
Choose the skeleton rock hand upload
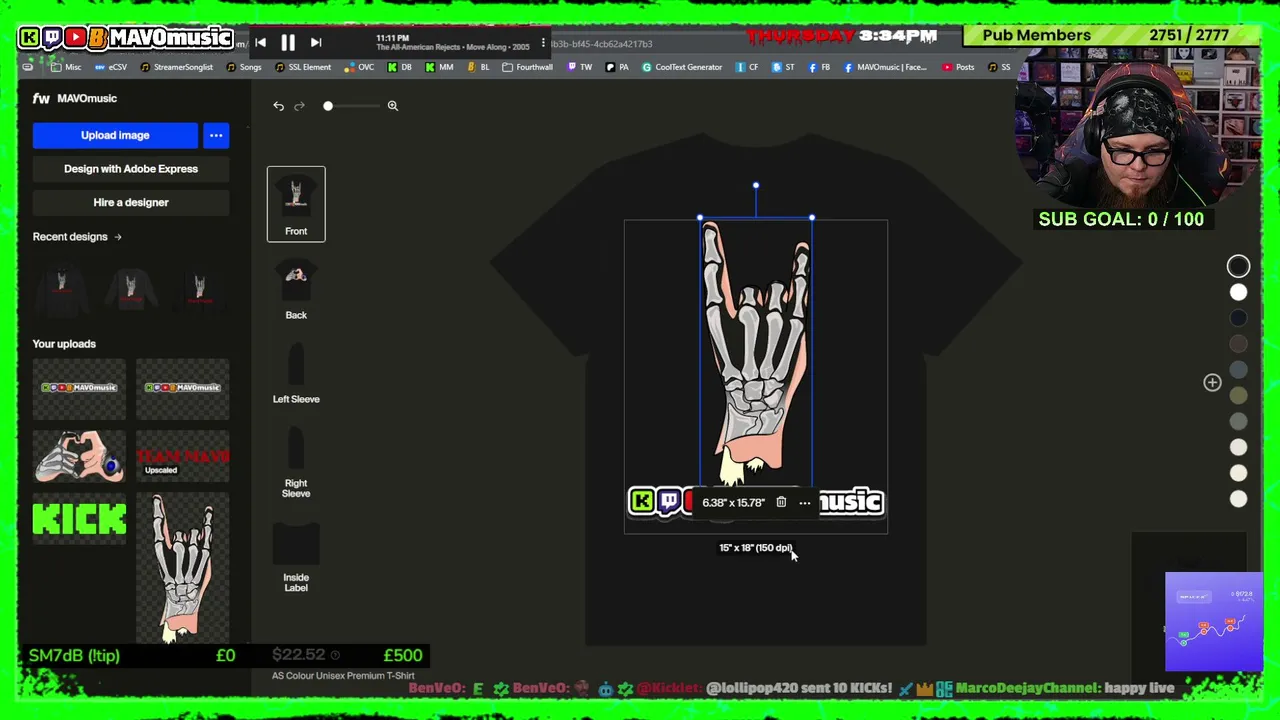(x=182, y=568)
